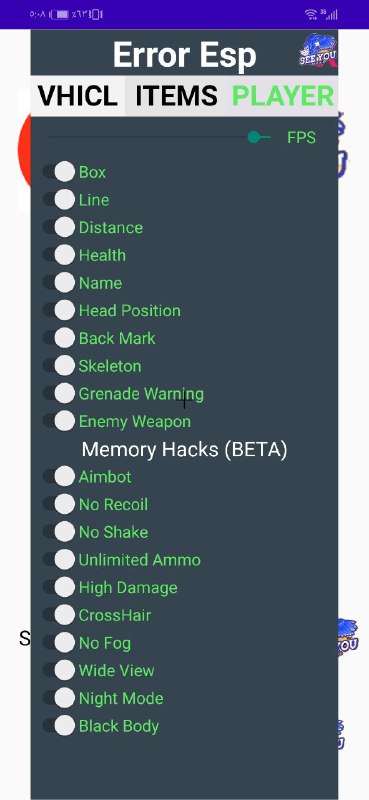Tap the See You logo icon
Image resolution: width=369 pixels, height=800 pixels.
pos(317,51)
